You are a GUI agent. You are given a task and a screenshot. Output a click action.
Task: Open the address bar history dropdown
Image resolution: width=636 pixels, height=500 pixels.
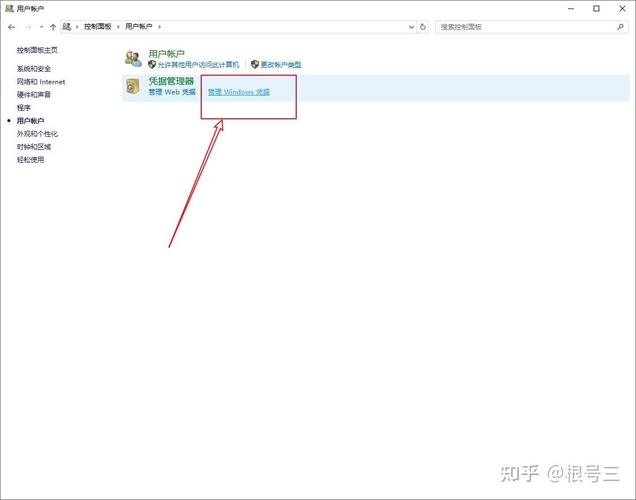(411, 27)
